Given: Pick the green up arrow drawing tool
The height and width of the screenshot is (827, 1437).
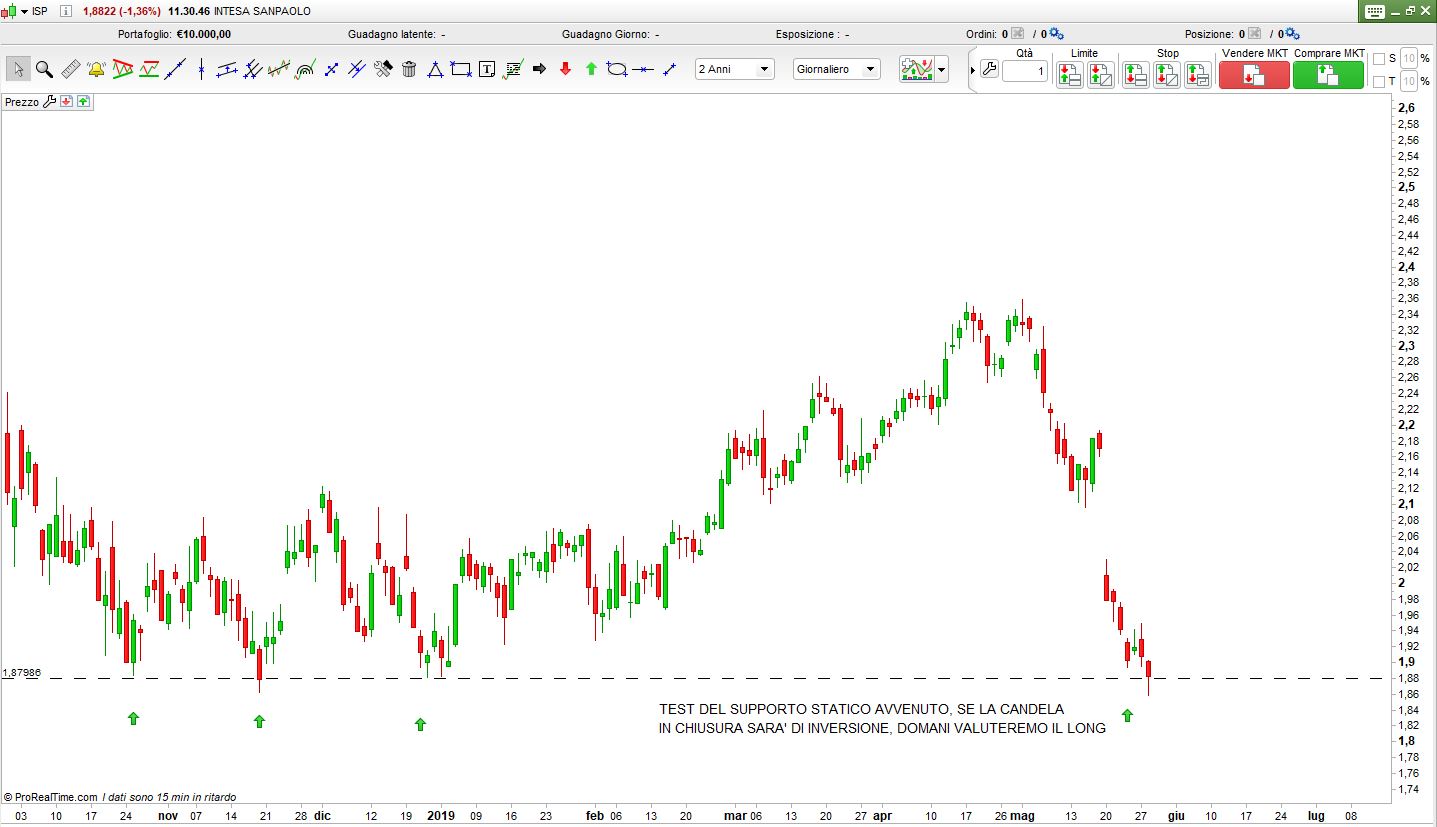Looking at the screenshot, I should tap(591, 69).
